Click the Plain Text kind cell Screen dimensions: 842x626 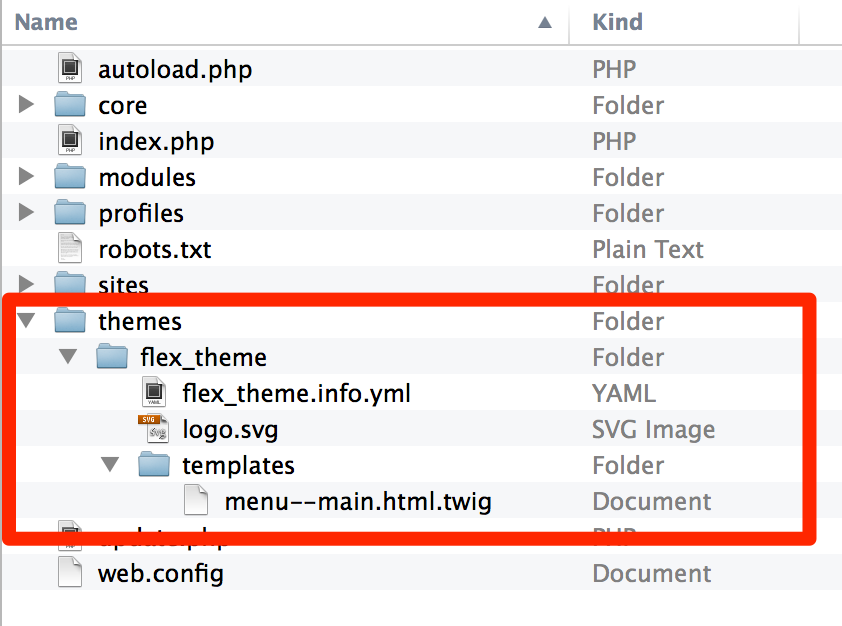pyautogui.click(x=648, y=249)
